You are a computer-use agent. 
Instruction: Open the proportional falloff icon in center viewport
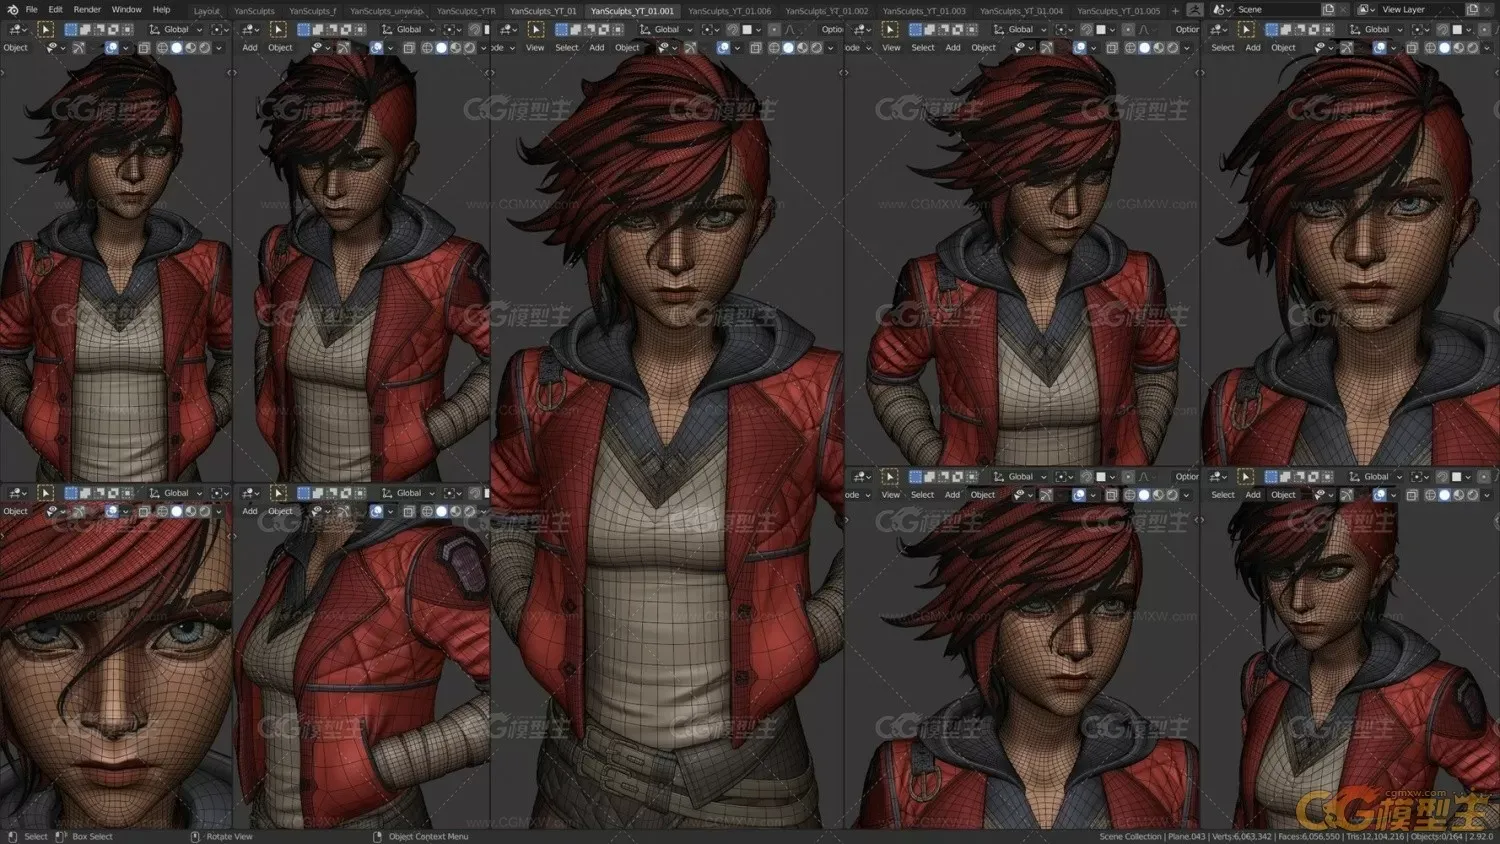coord(790,29)
